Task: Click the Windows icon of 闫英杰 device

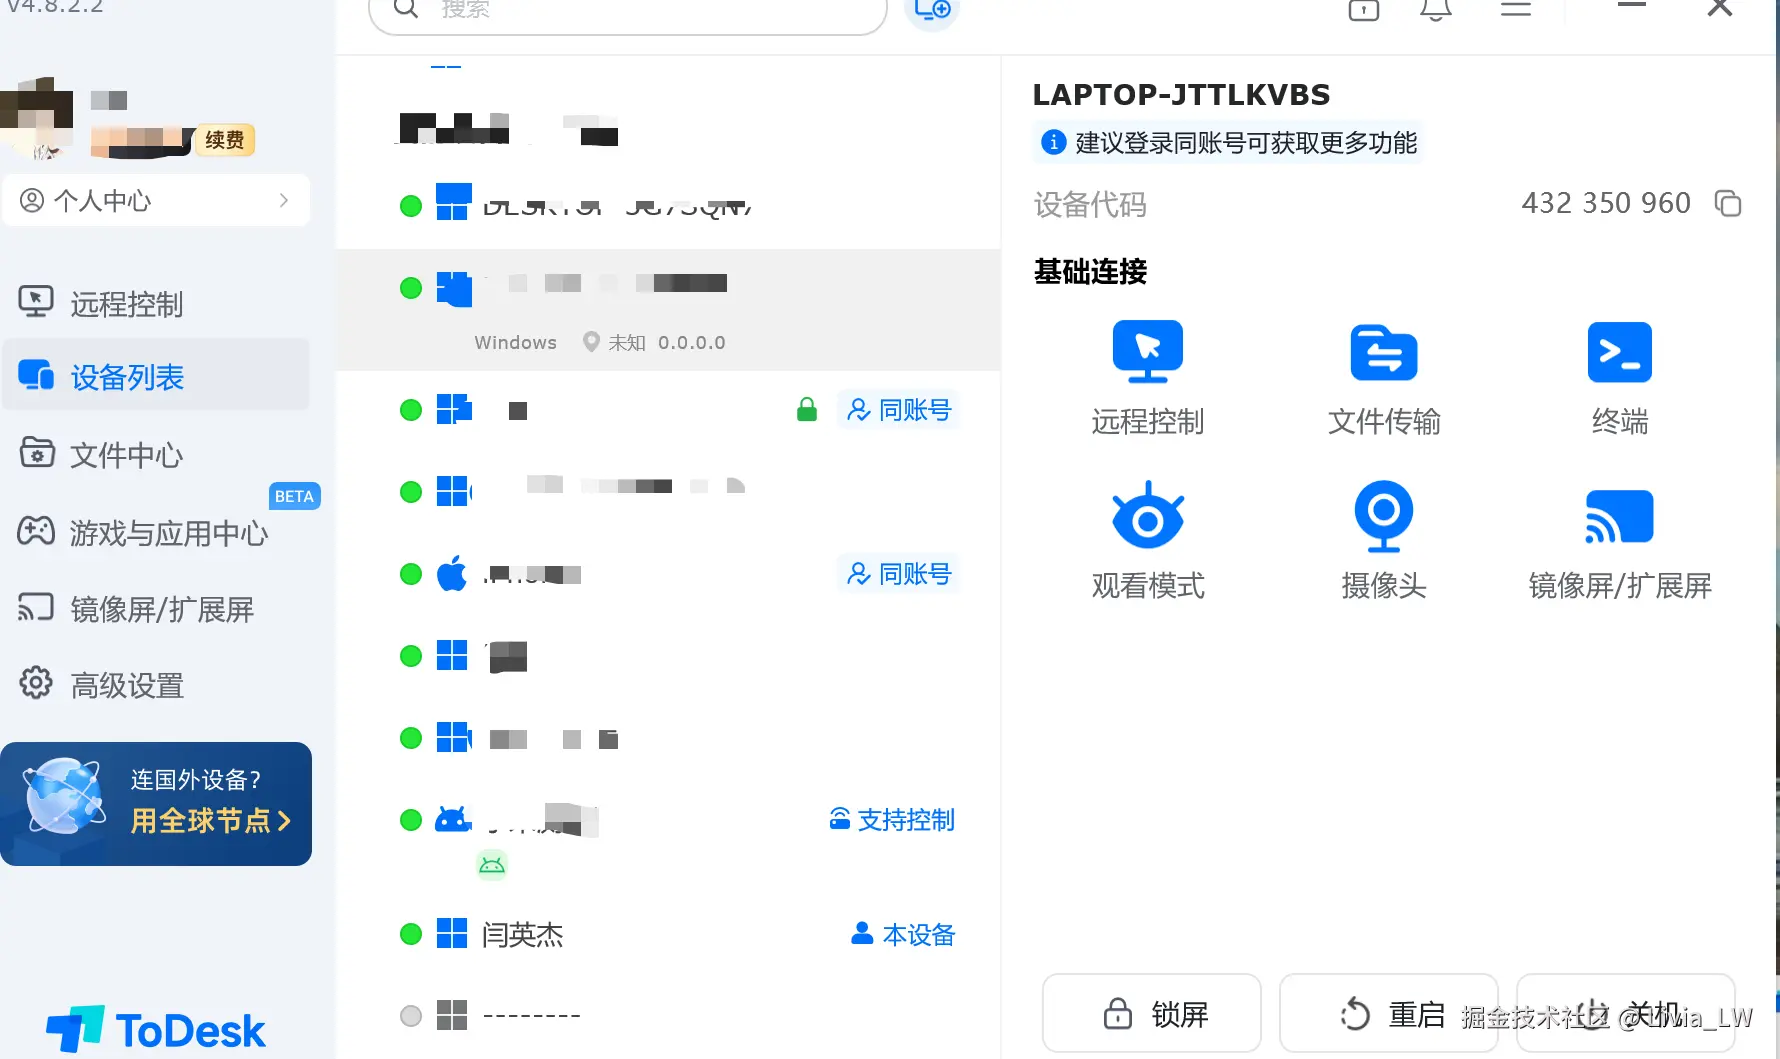Action: 452,934
